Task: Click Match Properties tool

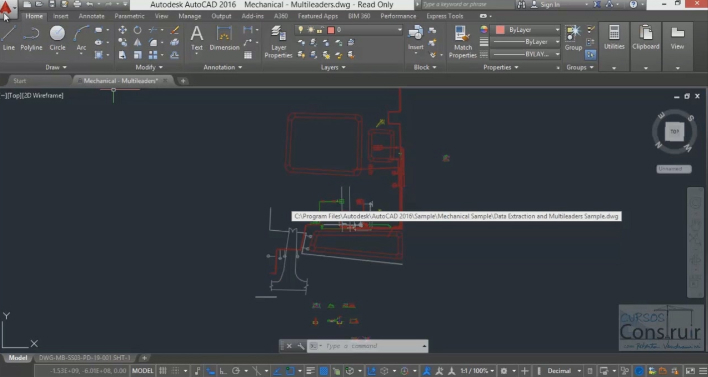Action: (462, 42)
